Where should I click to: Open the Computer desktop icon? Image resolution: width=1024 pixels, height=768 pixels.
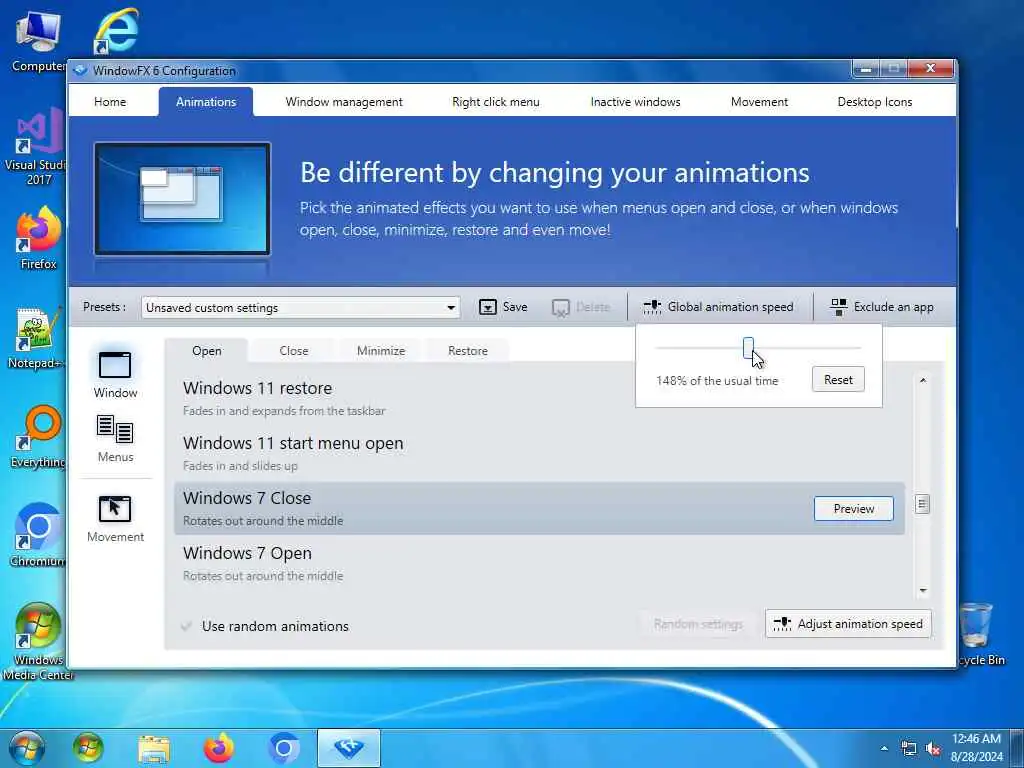(39, 41)
